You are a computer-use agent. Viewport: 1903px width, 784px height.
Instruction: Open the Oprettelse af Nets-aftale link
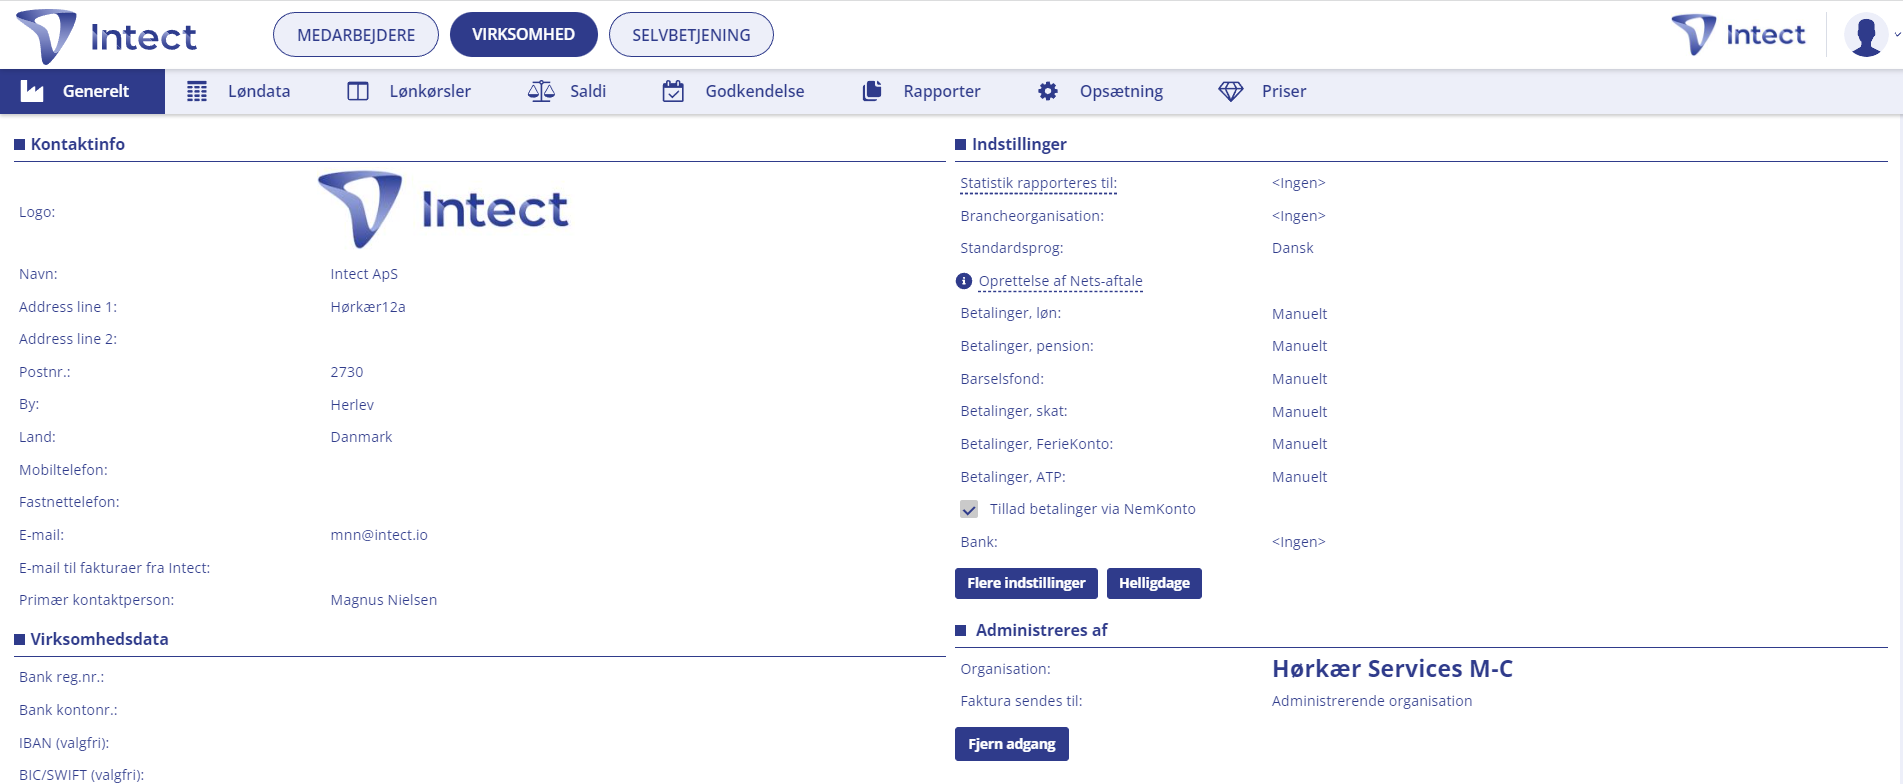coord(1060,281)
